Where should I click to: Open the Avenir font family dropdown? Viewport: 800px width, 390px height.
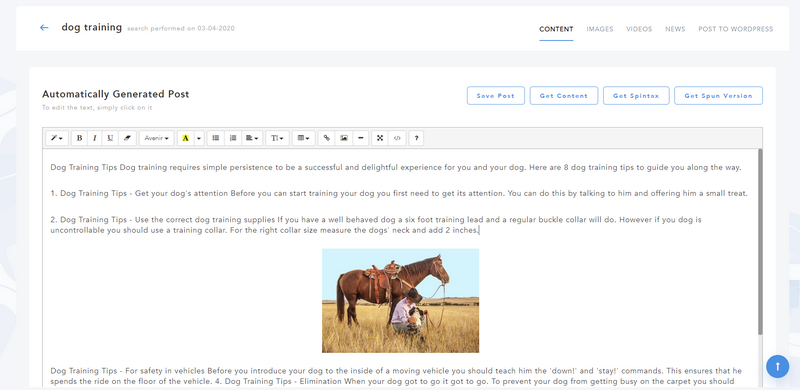157,138
